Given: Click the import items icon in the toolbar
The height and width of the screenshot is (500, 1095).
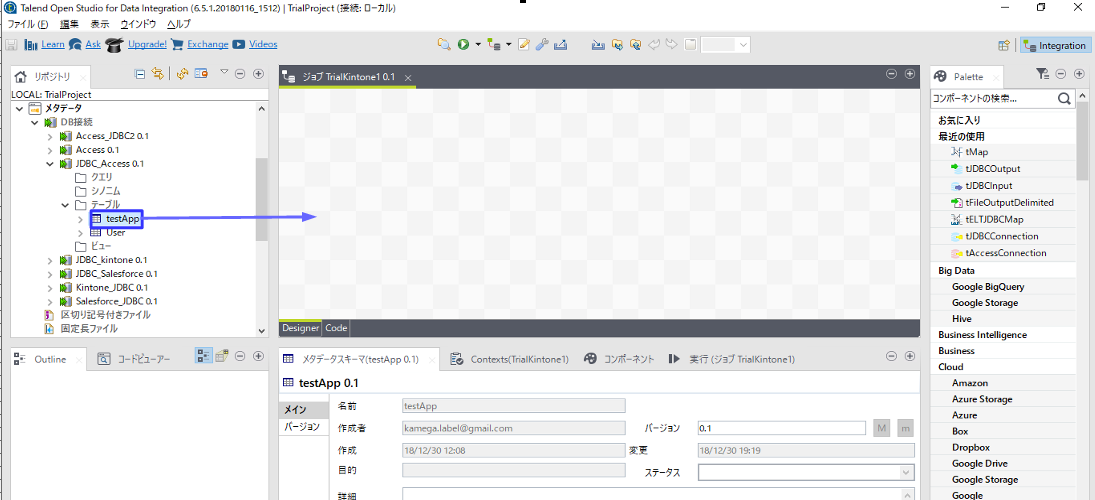Looking at the screenshot, I should point(598,45).
